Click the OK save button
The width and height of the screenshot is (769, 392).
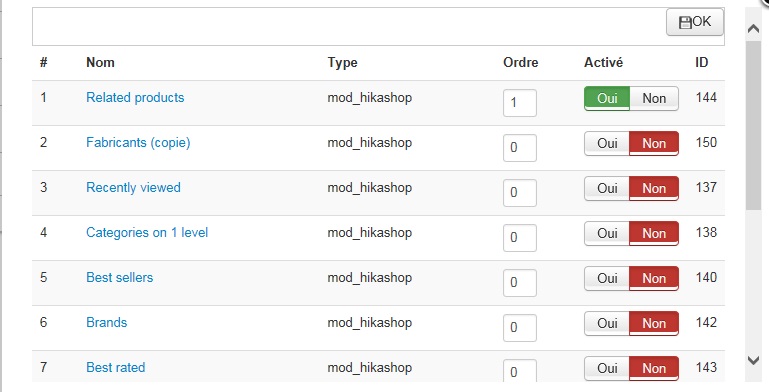pos(694,22)
